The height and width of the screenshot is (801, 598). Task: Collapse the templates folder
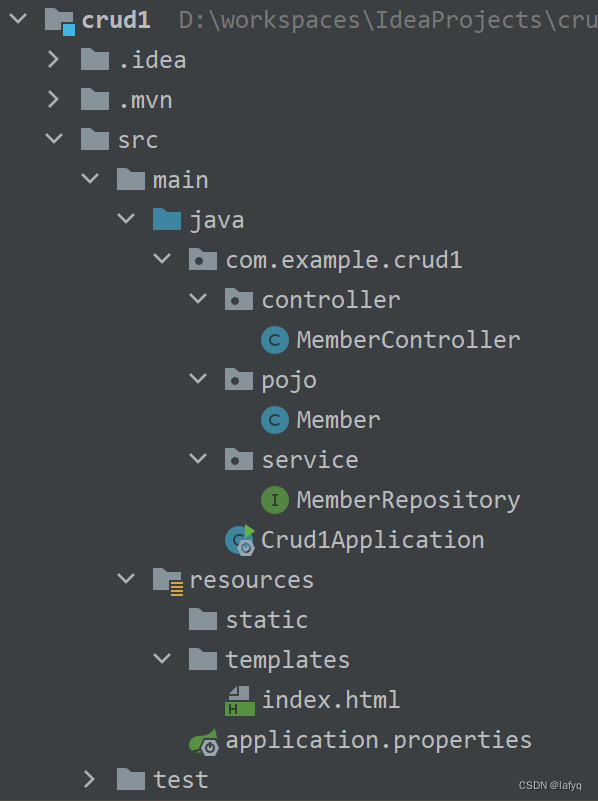(x=162, y=658)
